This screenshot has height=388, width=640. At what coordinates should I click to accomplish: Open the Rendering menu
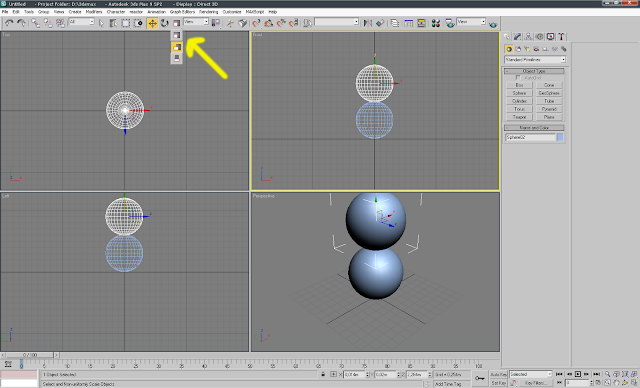point(209,12)
